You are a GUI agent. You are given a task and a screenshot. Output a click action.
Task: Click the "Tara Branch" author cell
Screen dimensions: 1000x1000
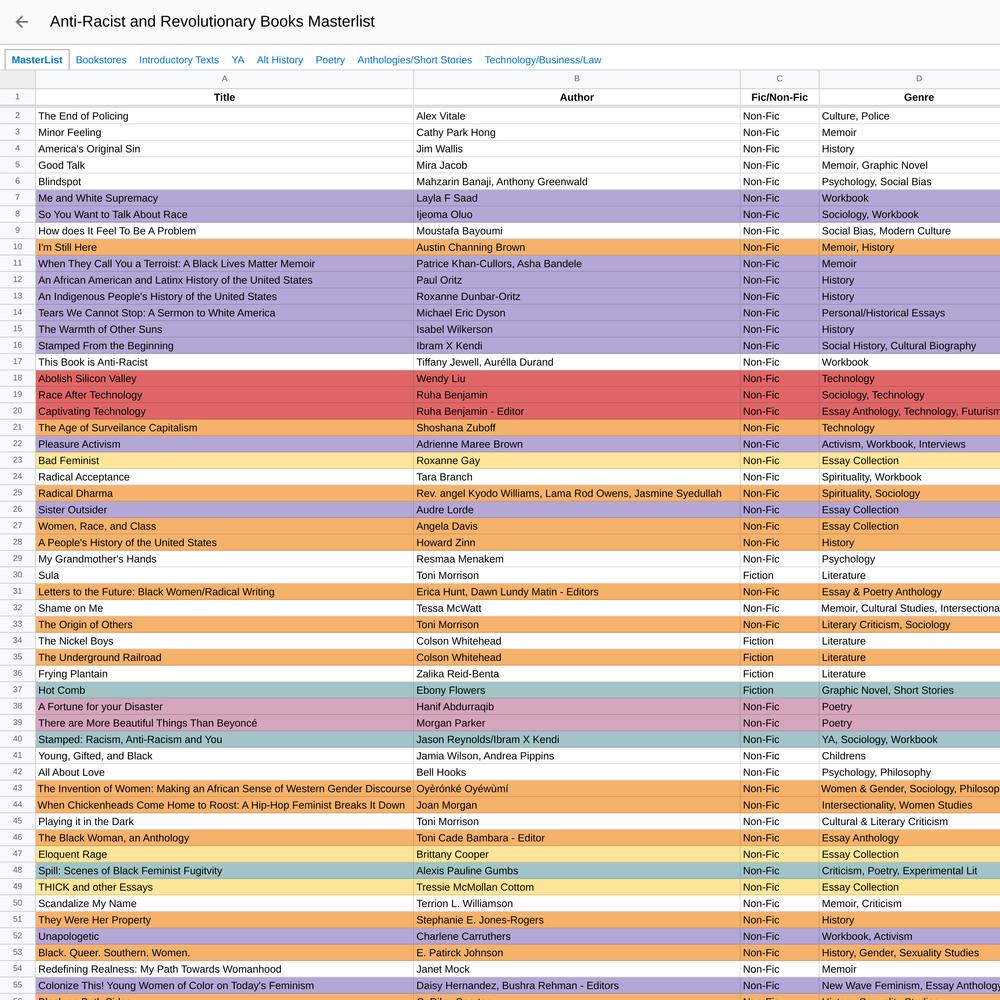577,477
